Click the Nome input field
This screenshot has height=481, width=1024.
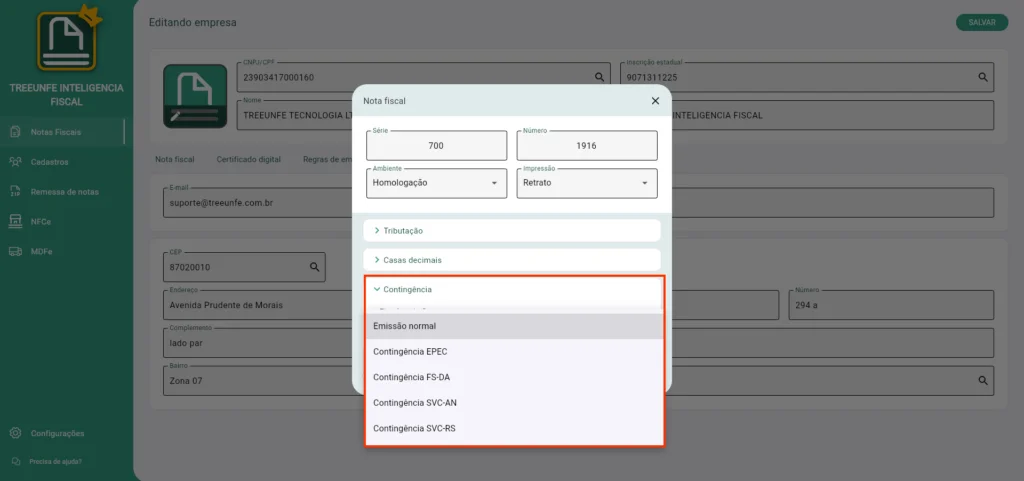pos(295,115)
